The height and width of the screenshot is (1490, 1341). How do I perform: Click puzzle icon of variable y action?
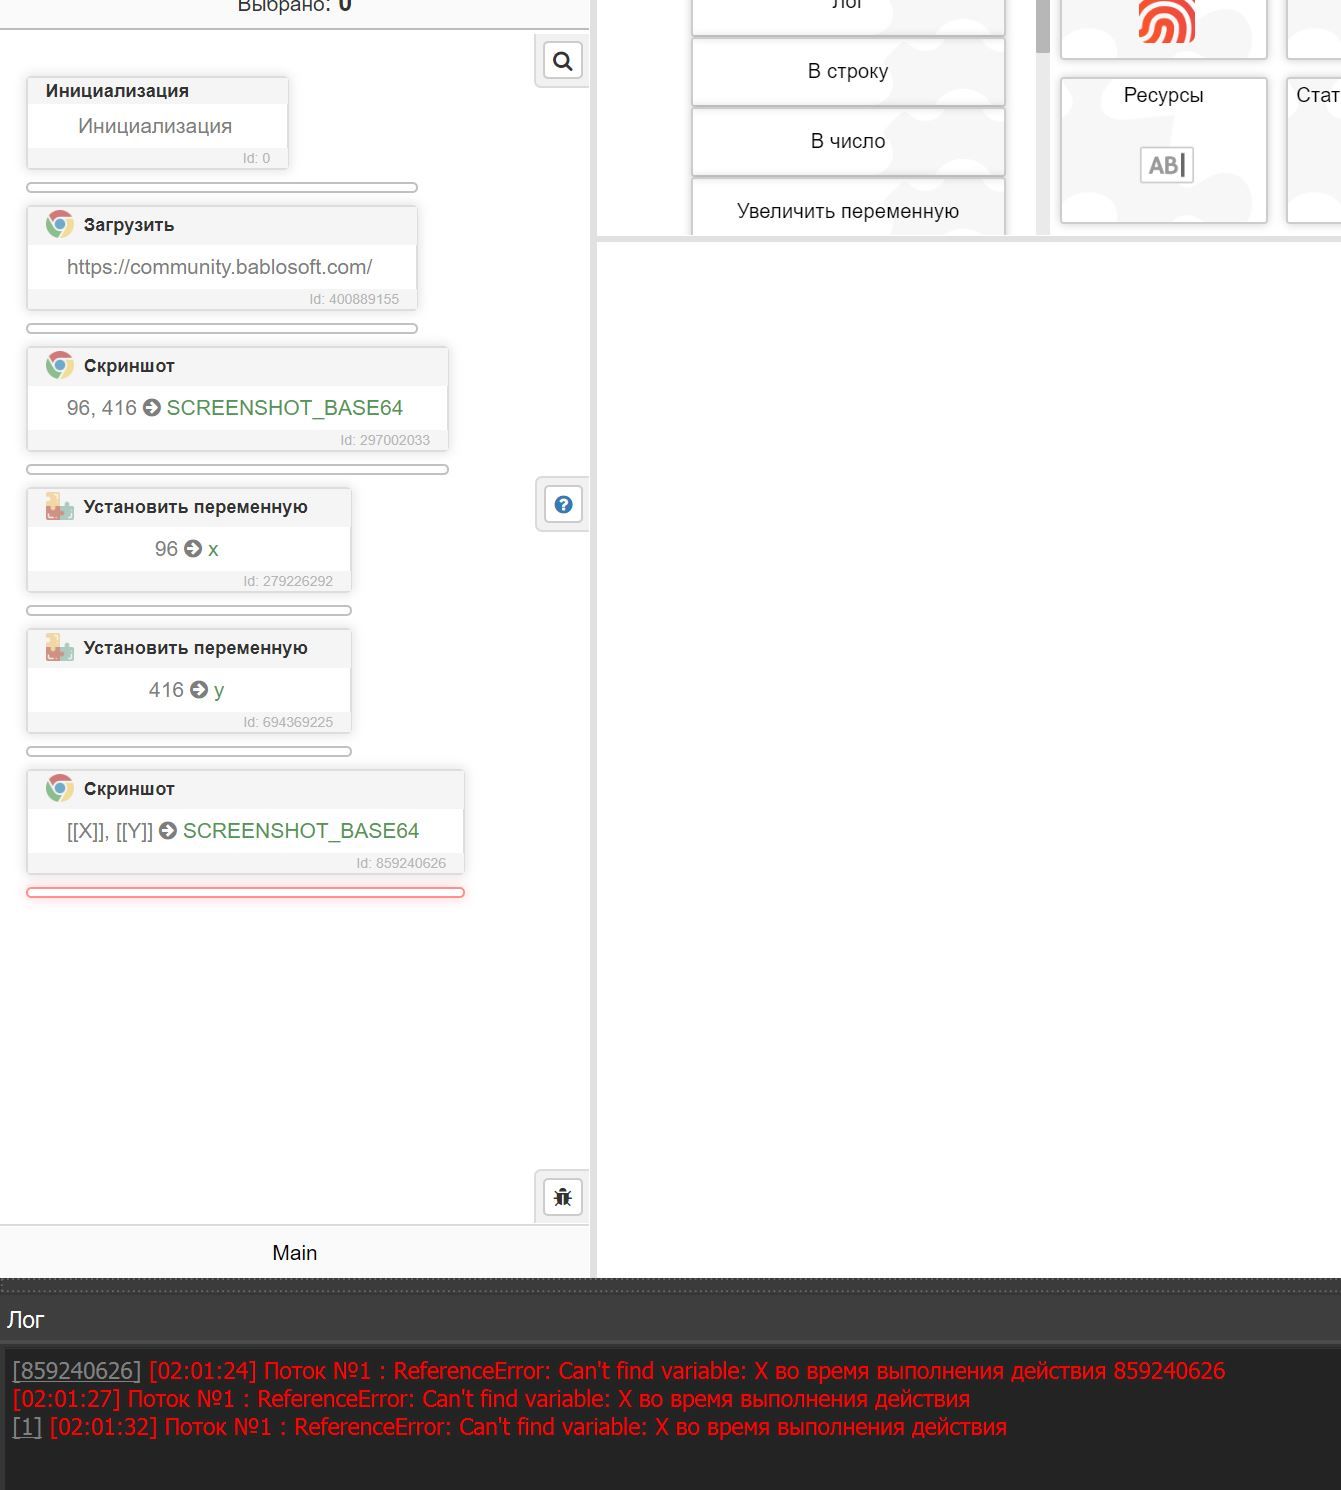coord(60,648)
